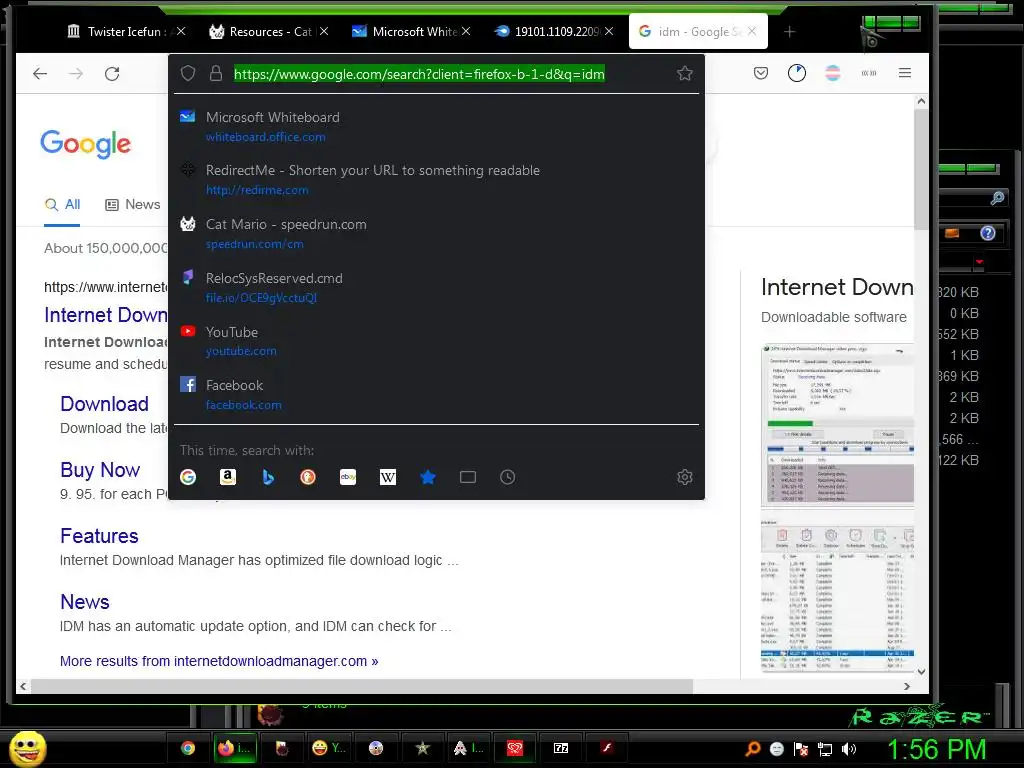
Task: Open the Features sitelink
Action: click(99, 536)
